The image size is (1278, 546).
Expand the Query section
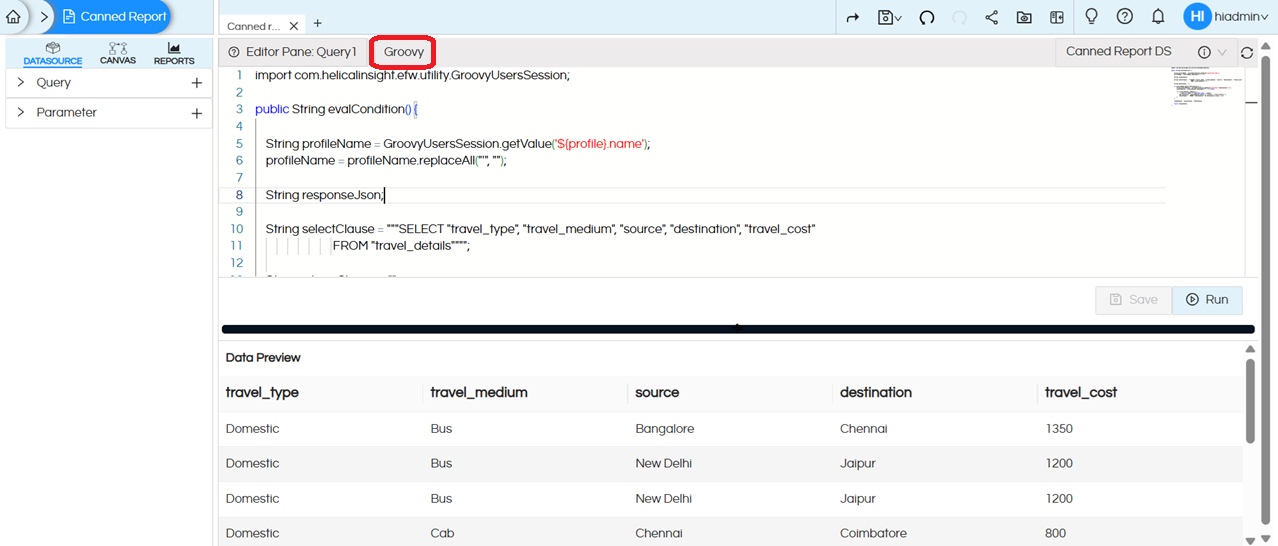pos(20,83)
